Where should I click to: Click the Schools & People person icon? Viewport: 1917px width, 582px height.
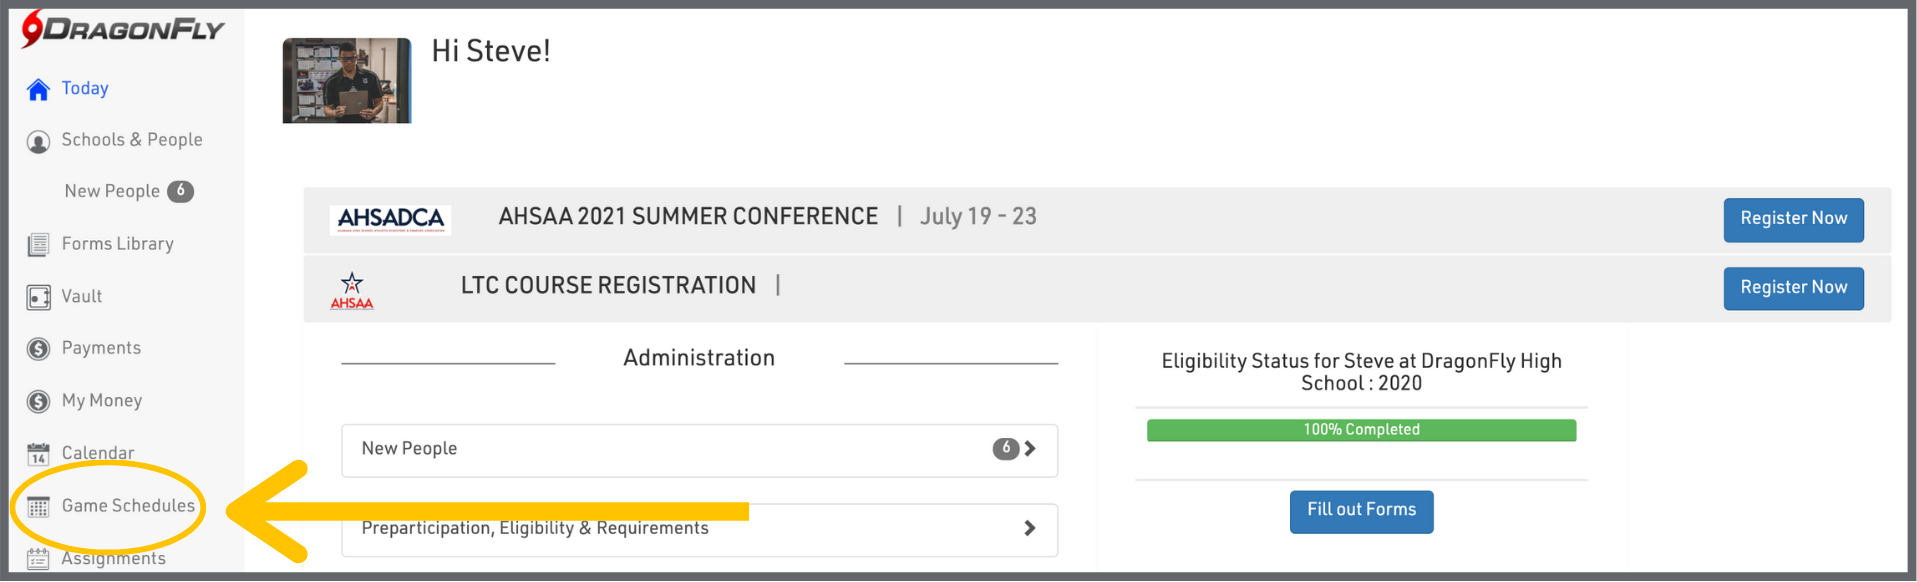38,142
